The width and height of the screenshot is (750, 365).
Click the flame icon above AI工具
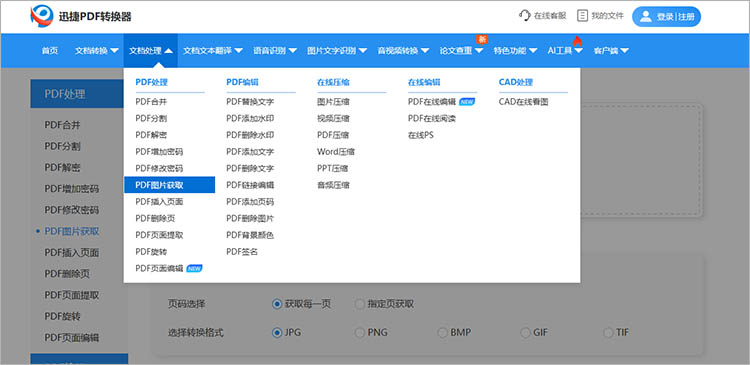coord(577,41)
